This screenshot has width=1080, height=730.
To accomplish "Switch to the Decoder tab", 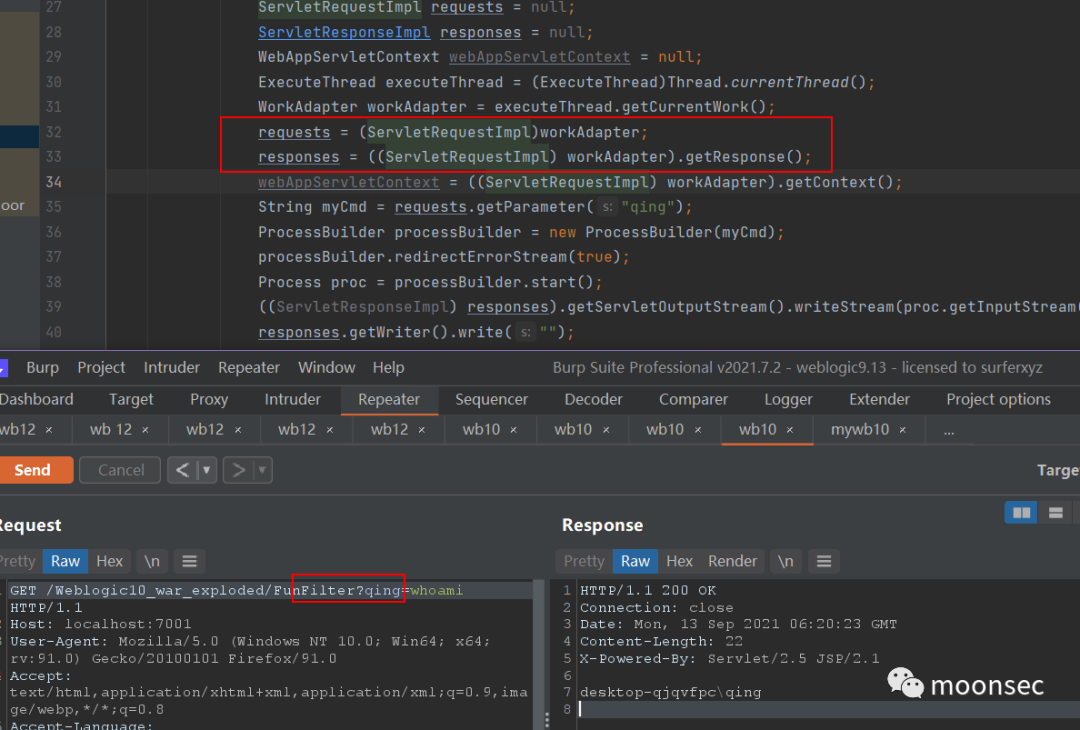I will 593,399.
